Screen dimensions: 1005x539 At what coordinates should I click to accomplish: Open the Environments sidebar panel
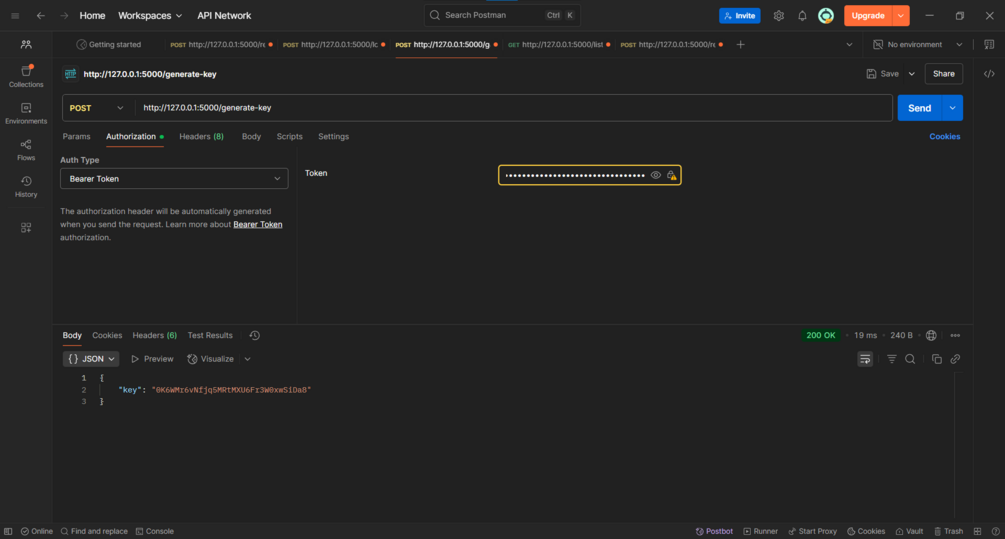point(26,113)
